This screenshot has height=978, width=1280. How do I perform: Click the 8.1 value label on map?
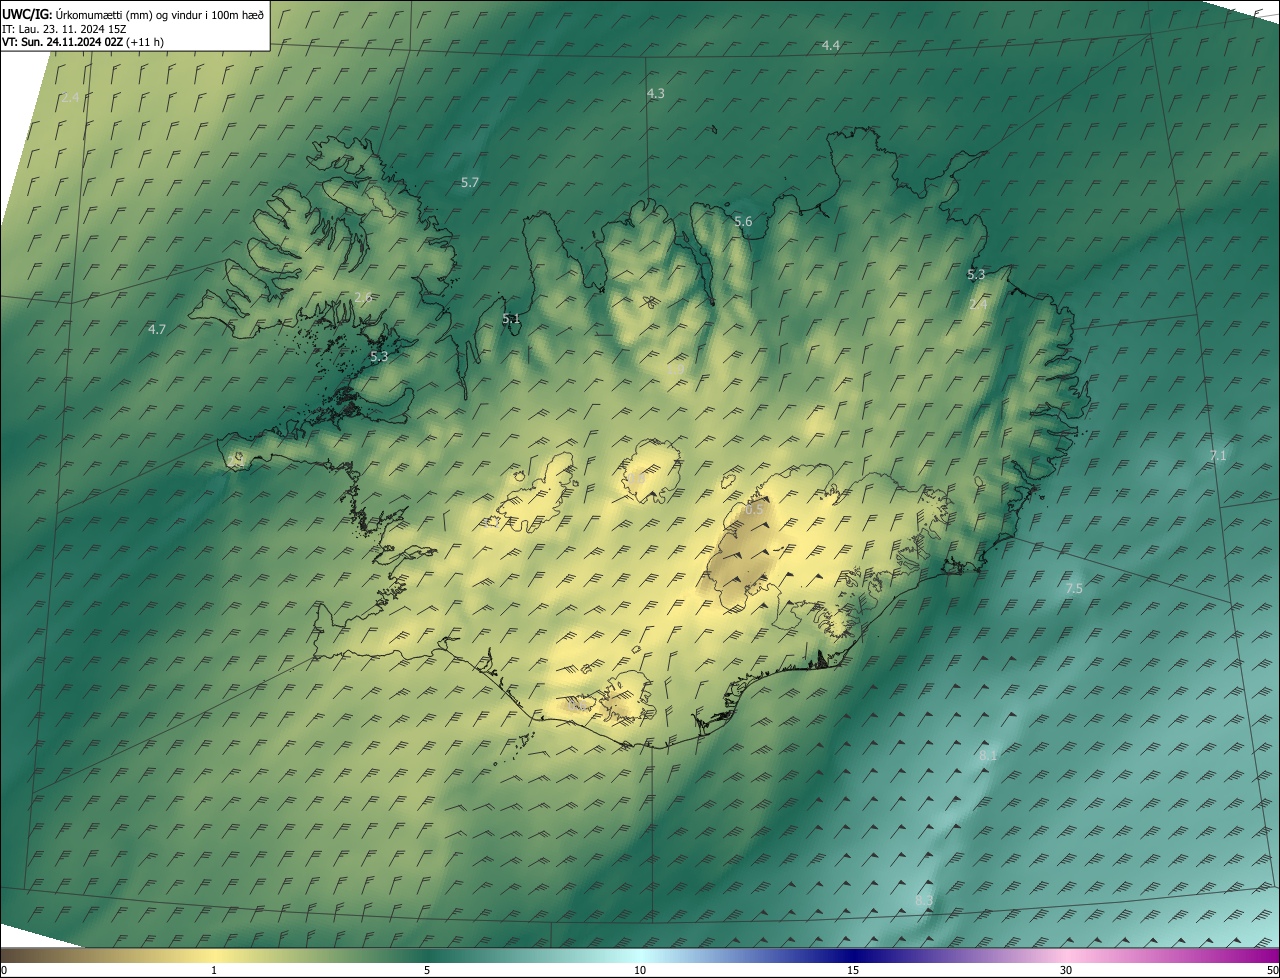pos(988,756)
